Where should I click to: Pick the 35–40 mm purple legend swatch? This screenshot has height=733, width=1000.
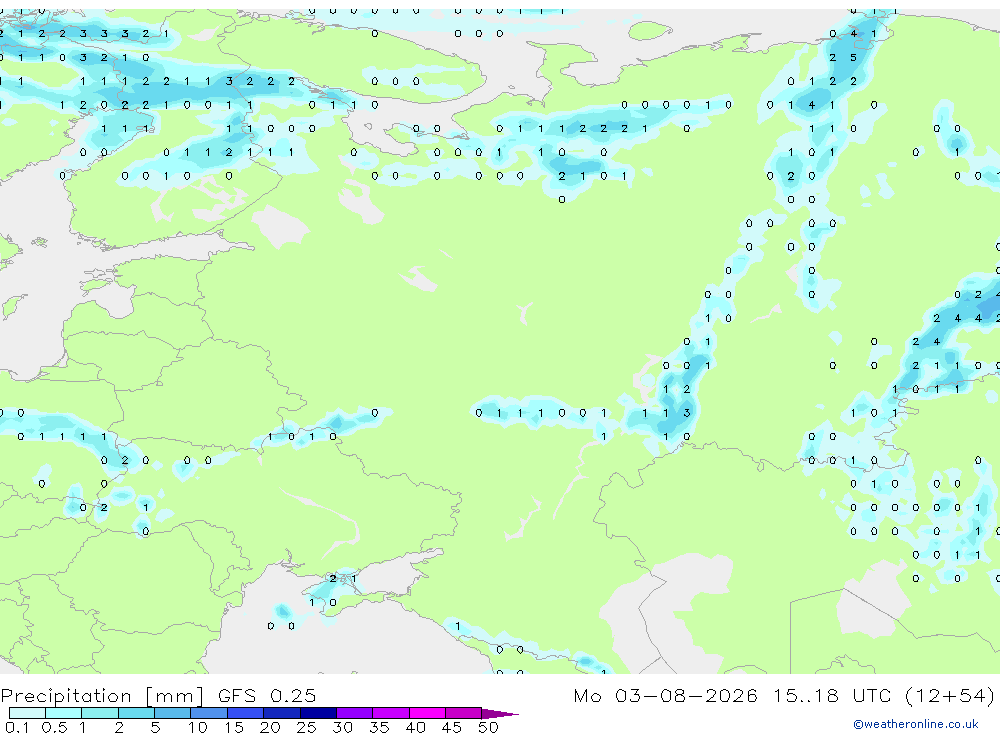click(391, 713)
